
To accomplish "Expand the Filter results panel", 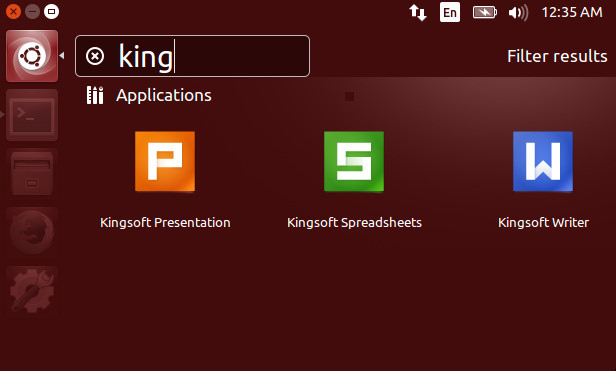I will (x=557, y=56).
